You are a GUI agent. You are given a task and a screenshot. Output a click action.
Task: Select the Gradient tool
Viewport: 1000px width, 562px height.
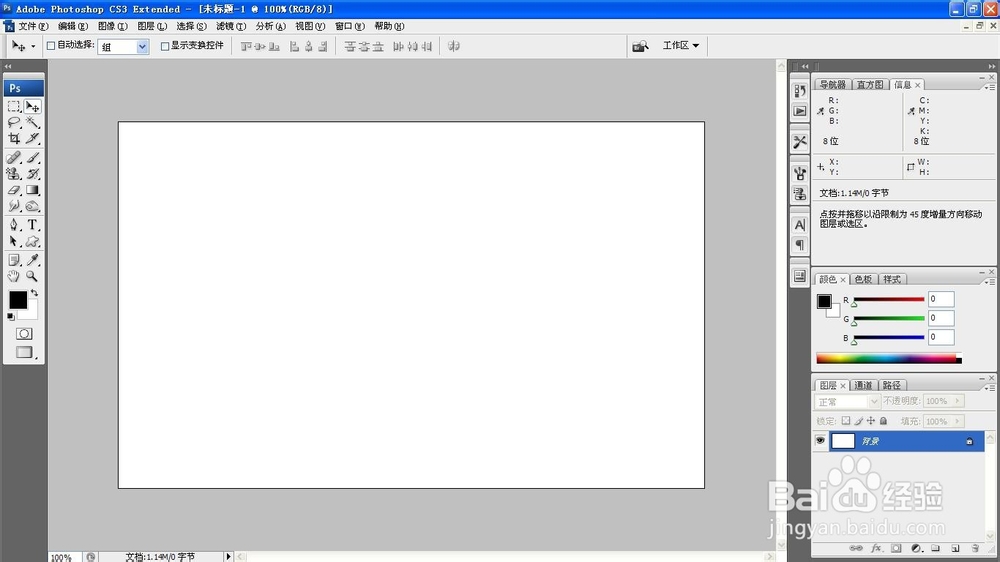pyautogui.click(x=33, y=190)
